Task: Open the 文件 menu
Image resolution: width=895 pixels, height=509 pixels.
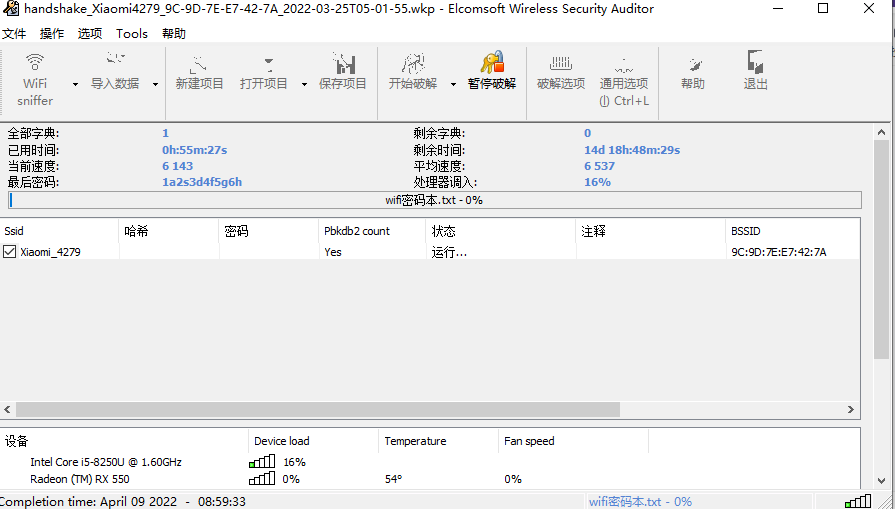Action: [14, 34]
